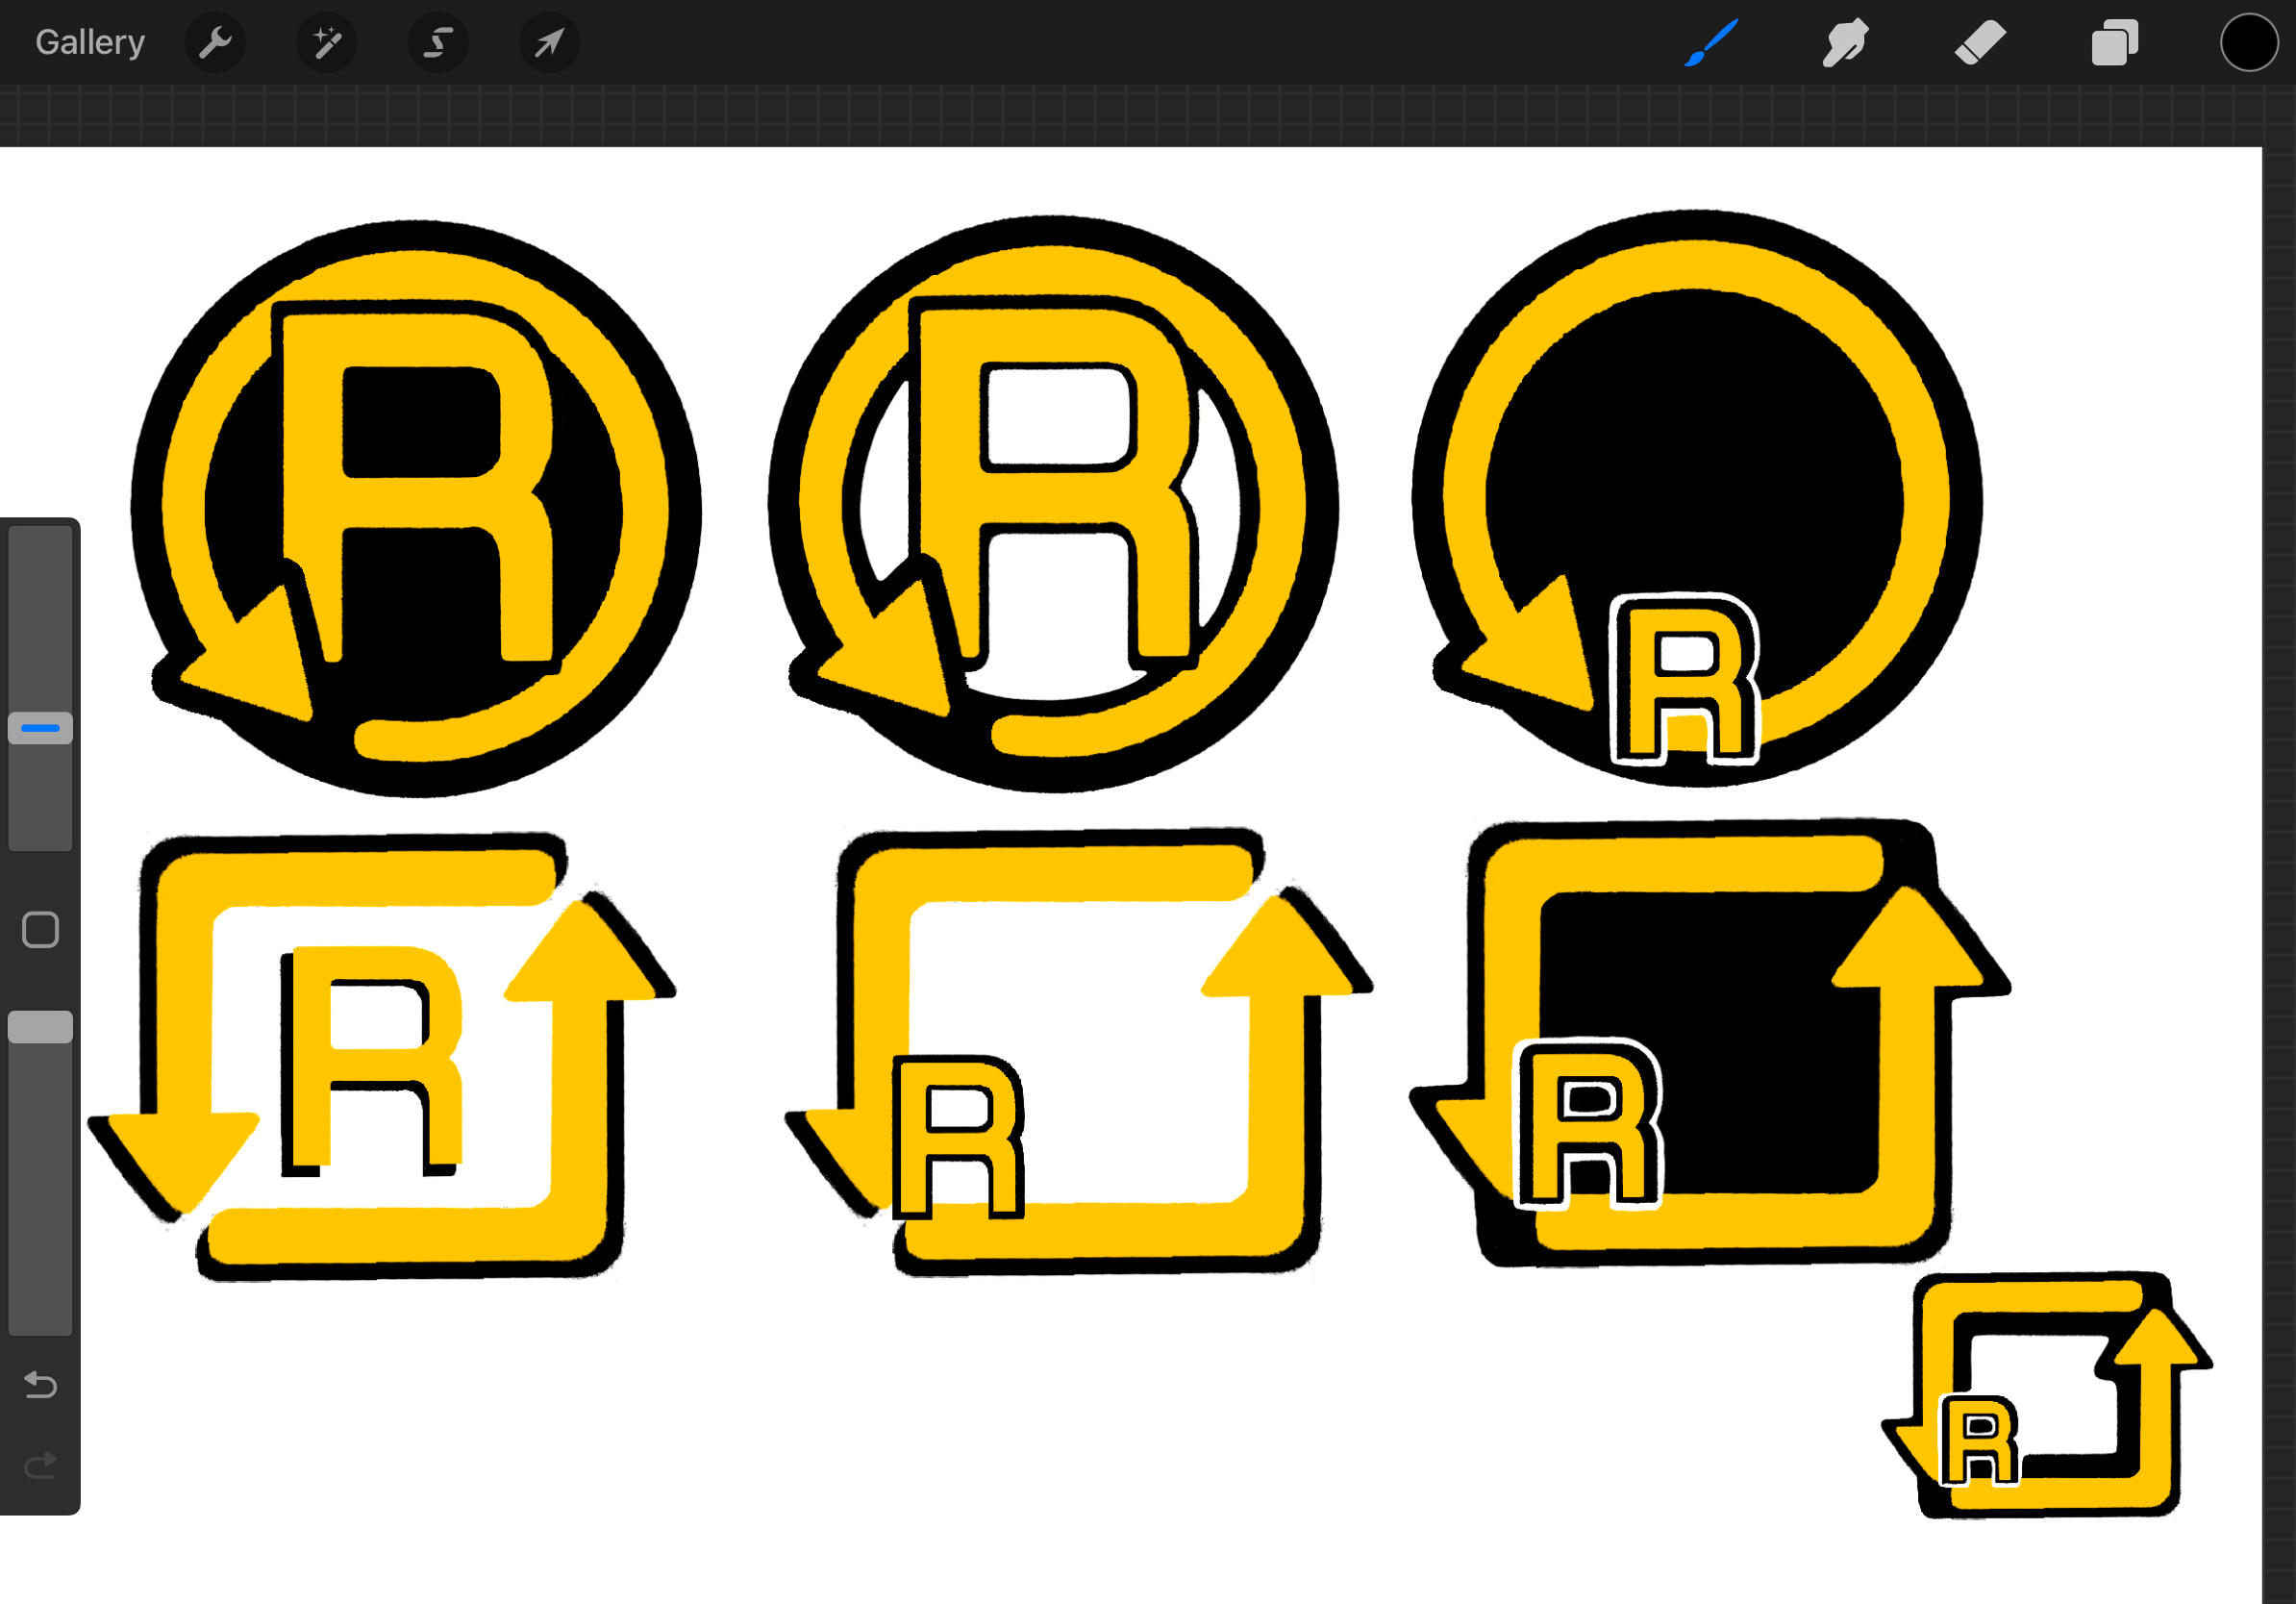Screen dimensions: 2296x1604
Task: Open the Layers panel
Action: point(2114,43)
